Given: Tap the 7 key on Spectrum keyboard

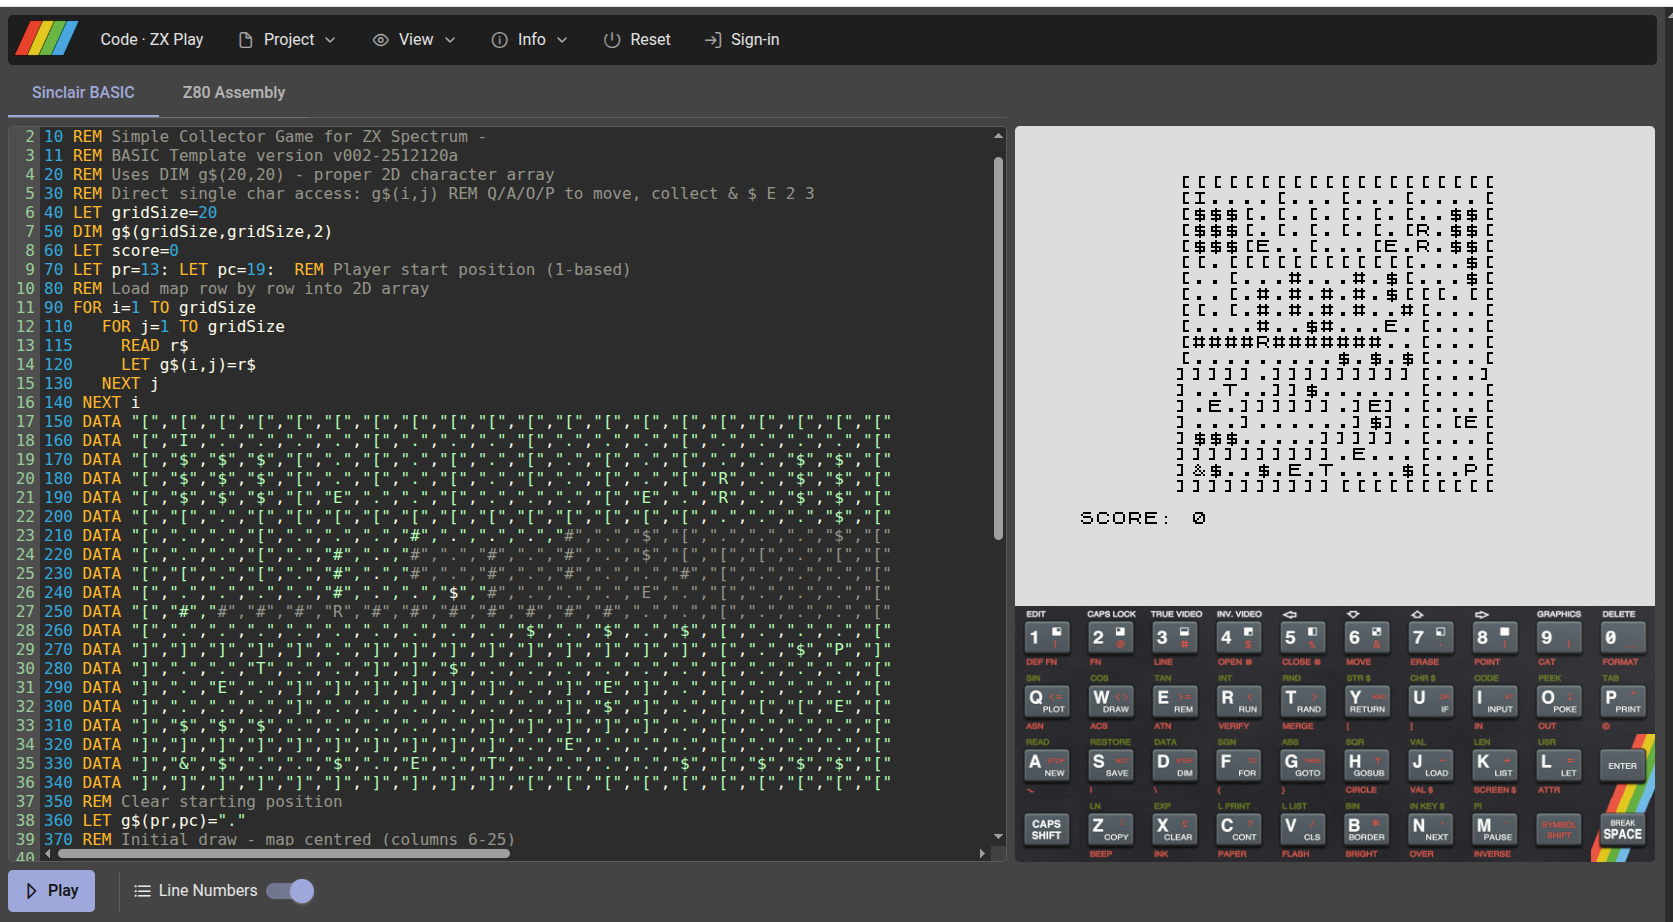Looking at the screenshot, I should pyautogui.click(x=1431, y=637).
